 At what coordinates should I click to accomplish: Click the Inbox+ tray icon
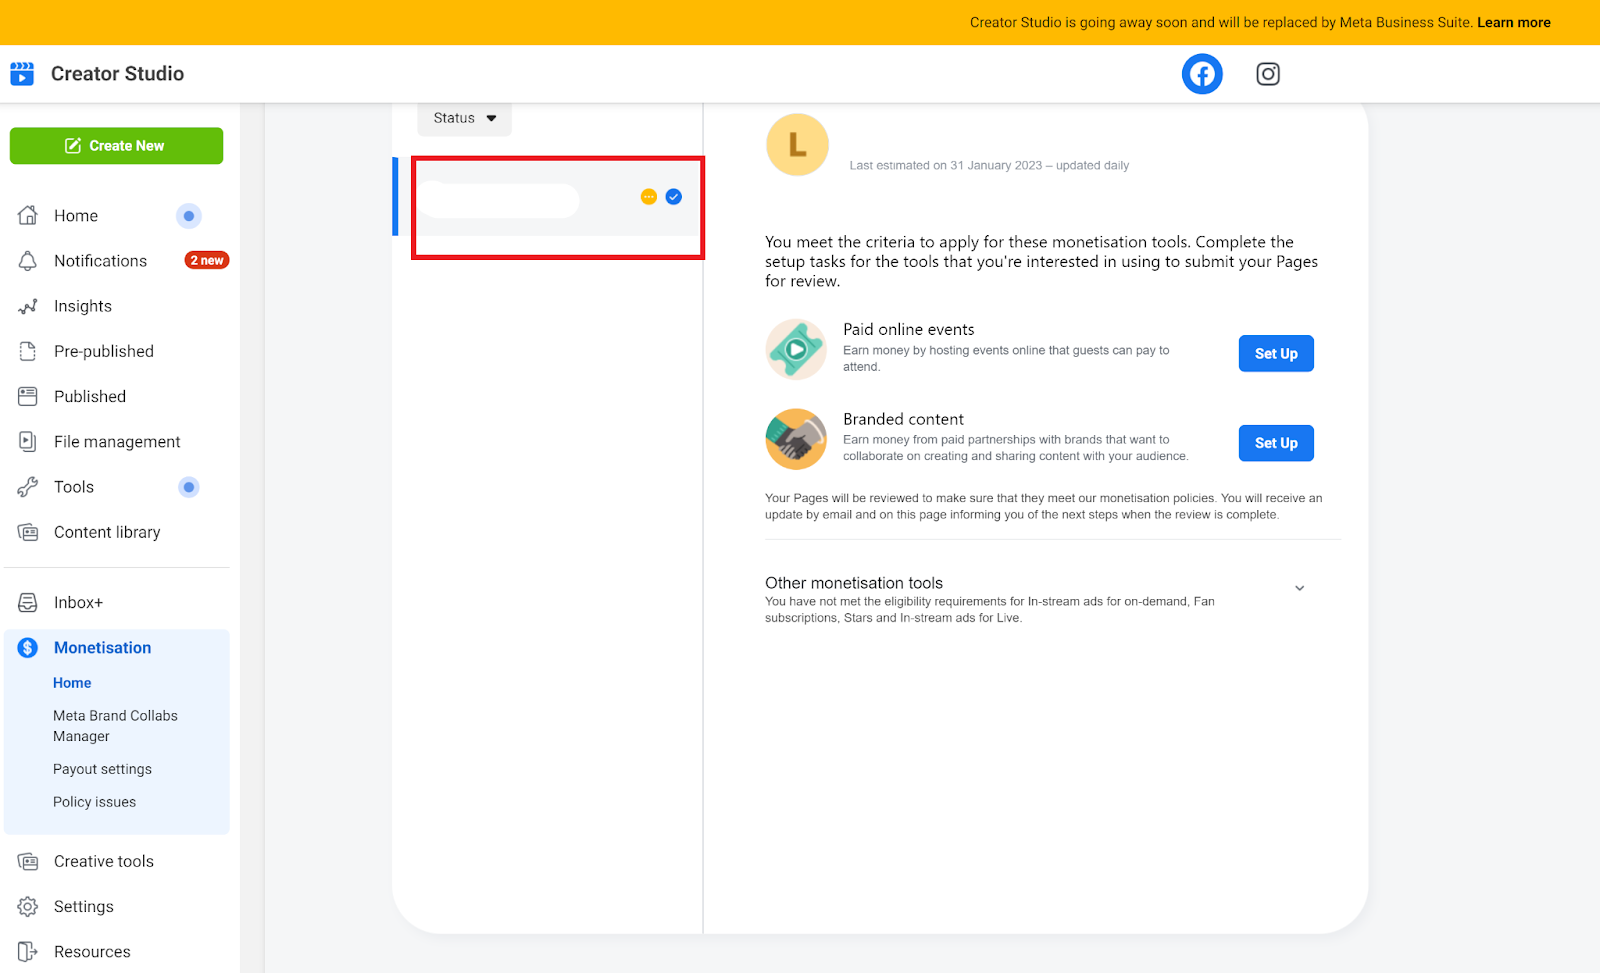(28, 602)
